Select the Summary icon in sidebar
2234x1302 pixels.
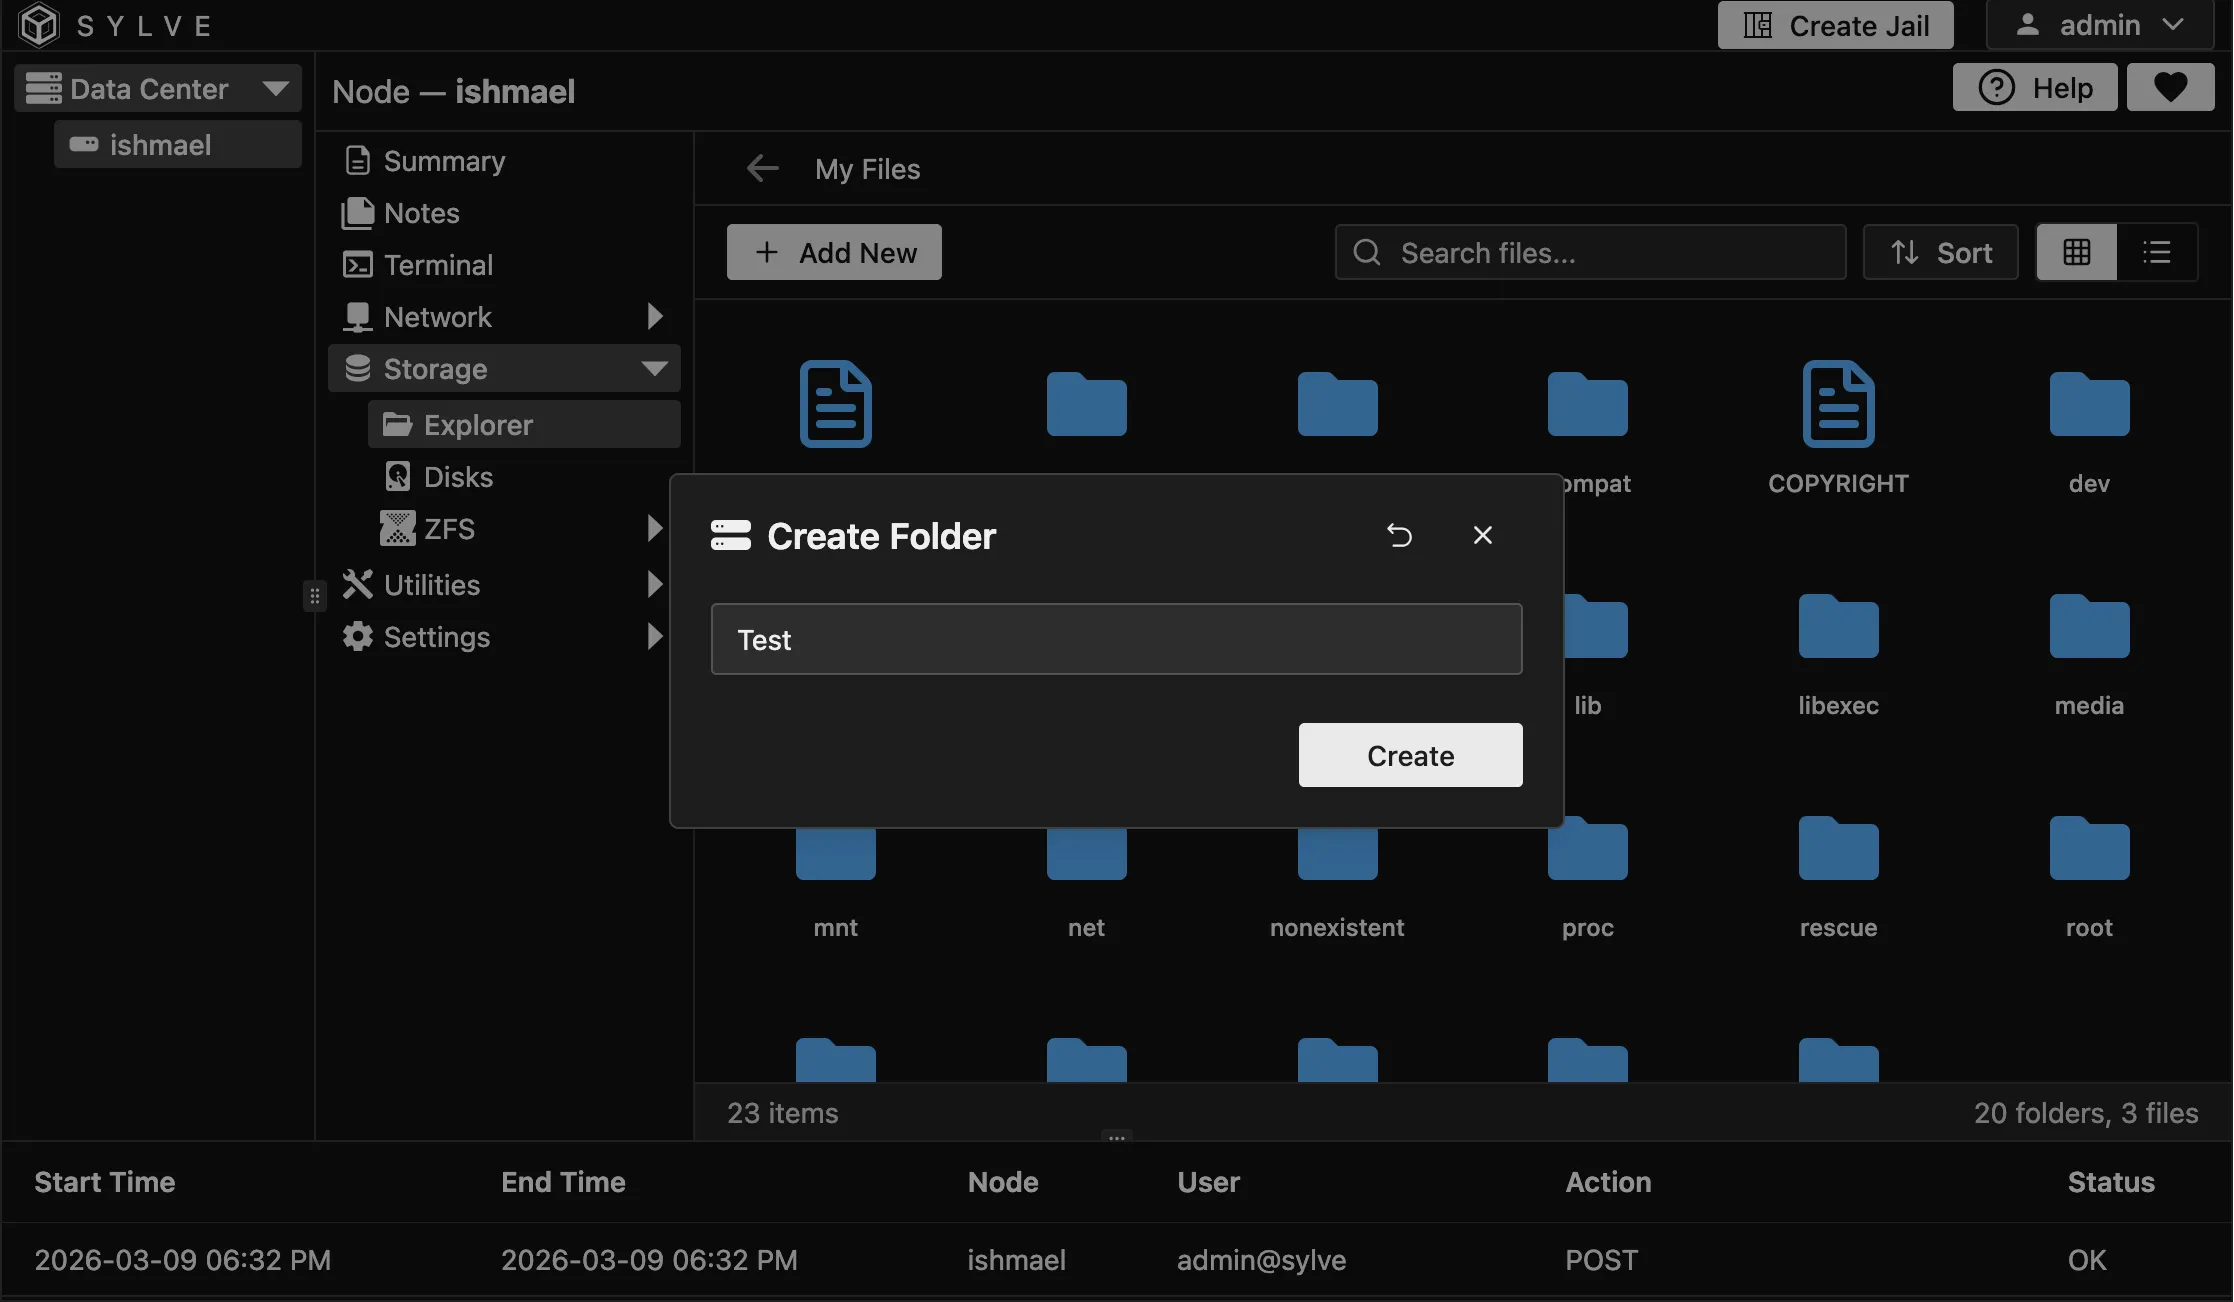tap(358, 160)
